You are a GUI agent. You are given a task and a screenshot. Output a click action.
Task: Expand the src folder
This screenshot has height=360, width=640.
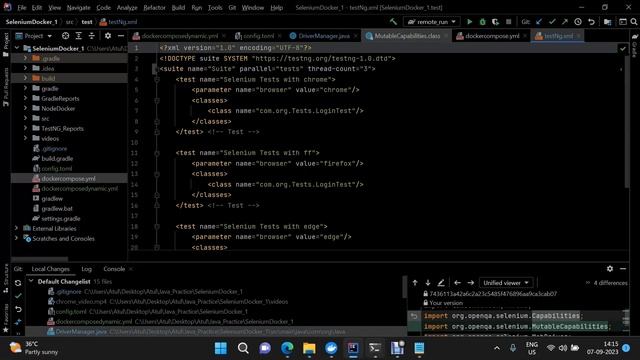click(x=25, y=118)
